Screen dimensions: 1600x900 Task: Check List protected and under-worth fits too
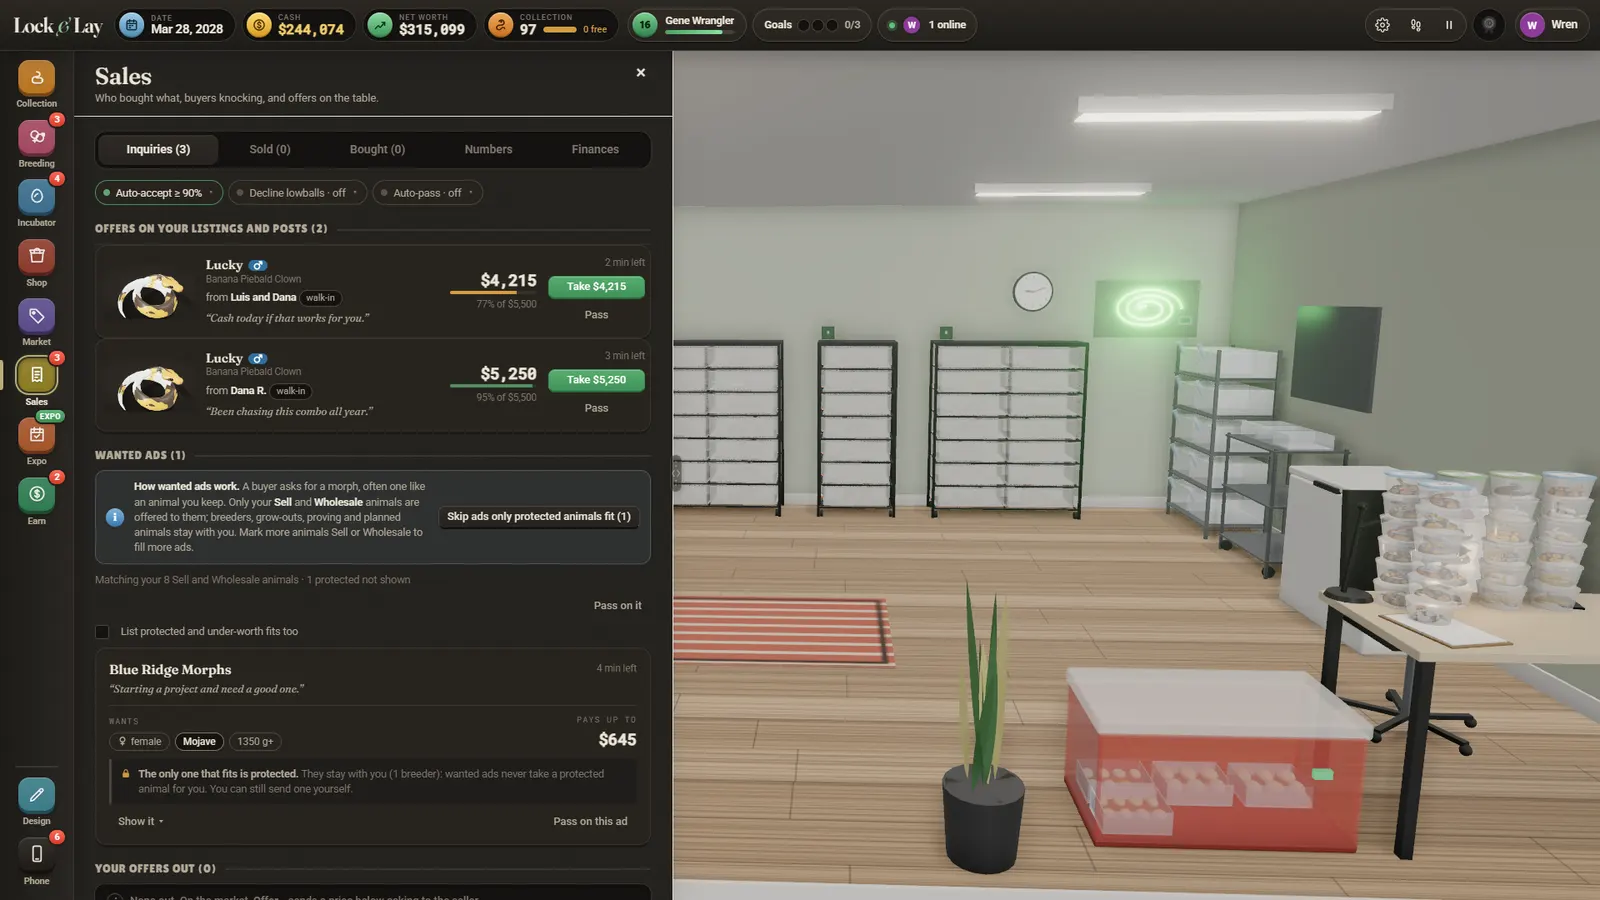[x=102, y=632]
